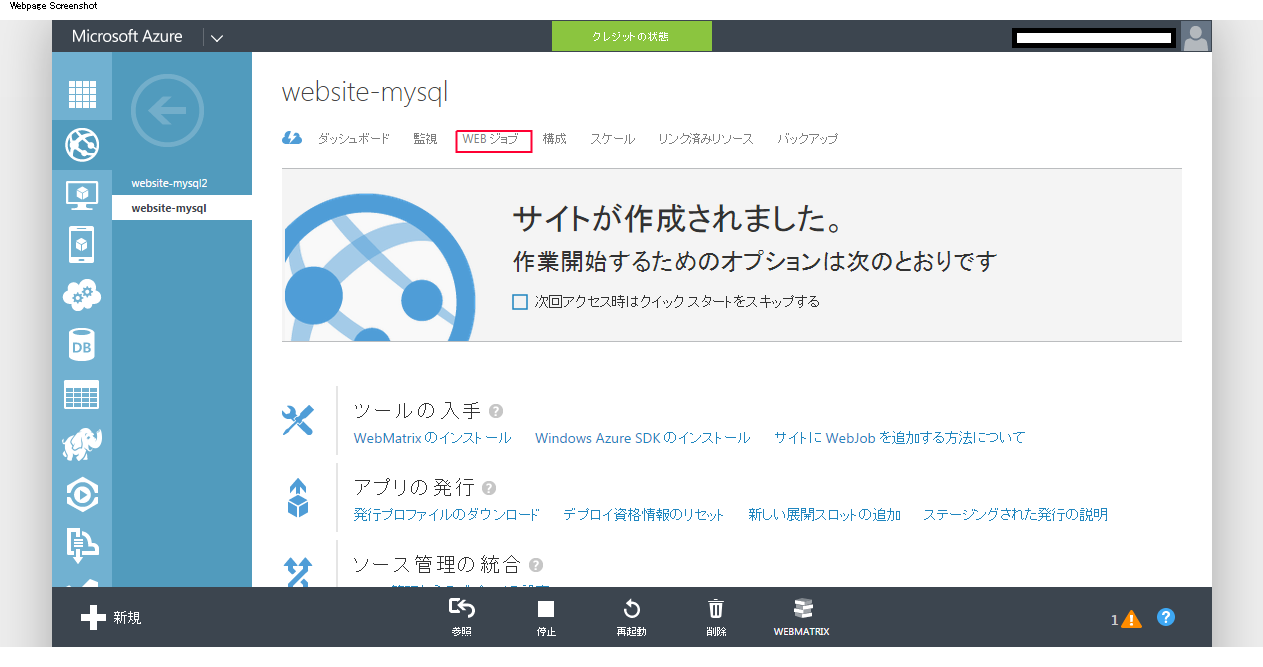The image size is (1263, 667).
Task: Open the スケール tab
Action: coord(612,140)
